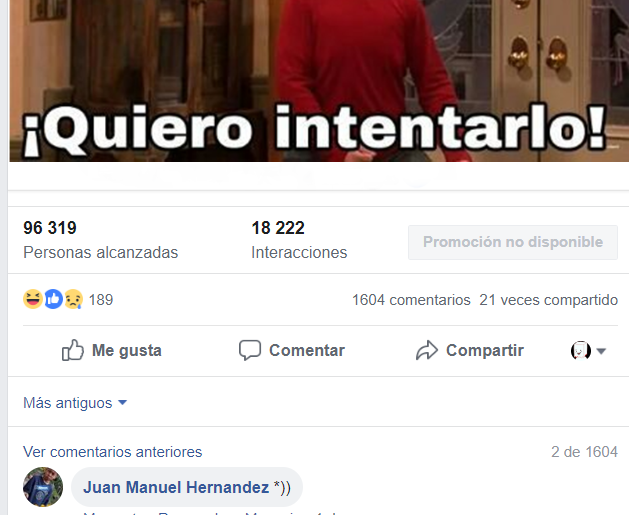Open the page identity selector avatar
Screen dimensions: 629x515
(x=580, y=351)
